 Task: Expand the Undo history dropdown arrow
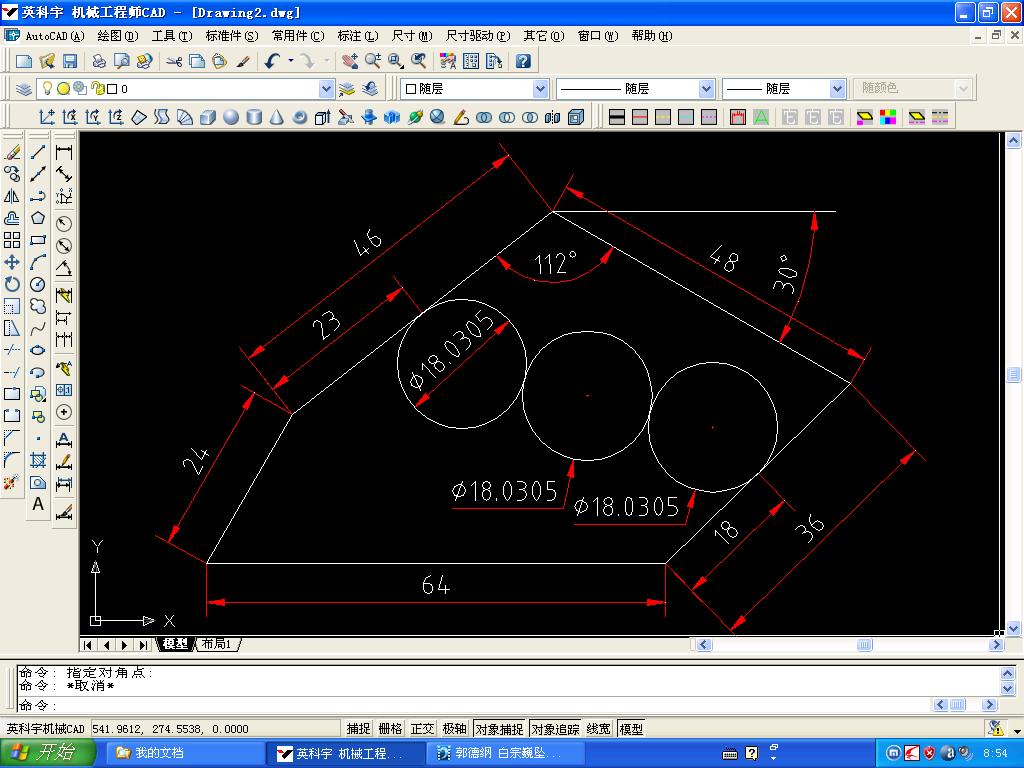[291, 61]
